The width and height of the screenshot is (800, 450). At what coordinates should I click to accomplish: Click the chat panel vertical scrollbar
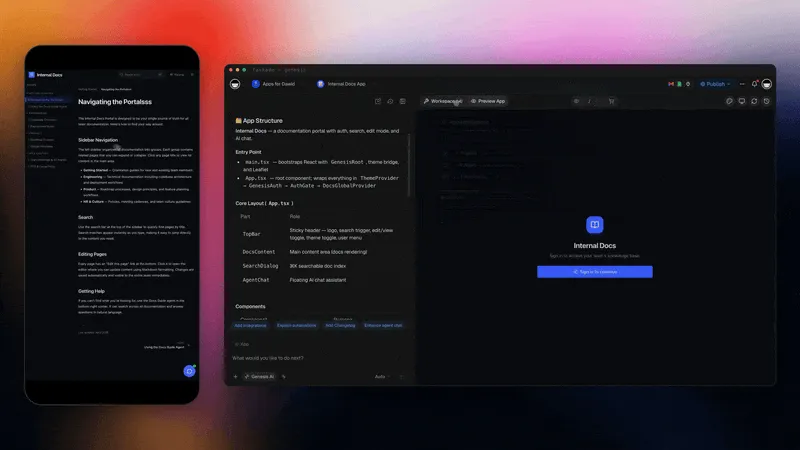pos(409,166)
